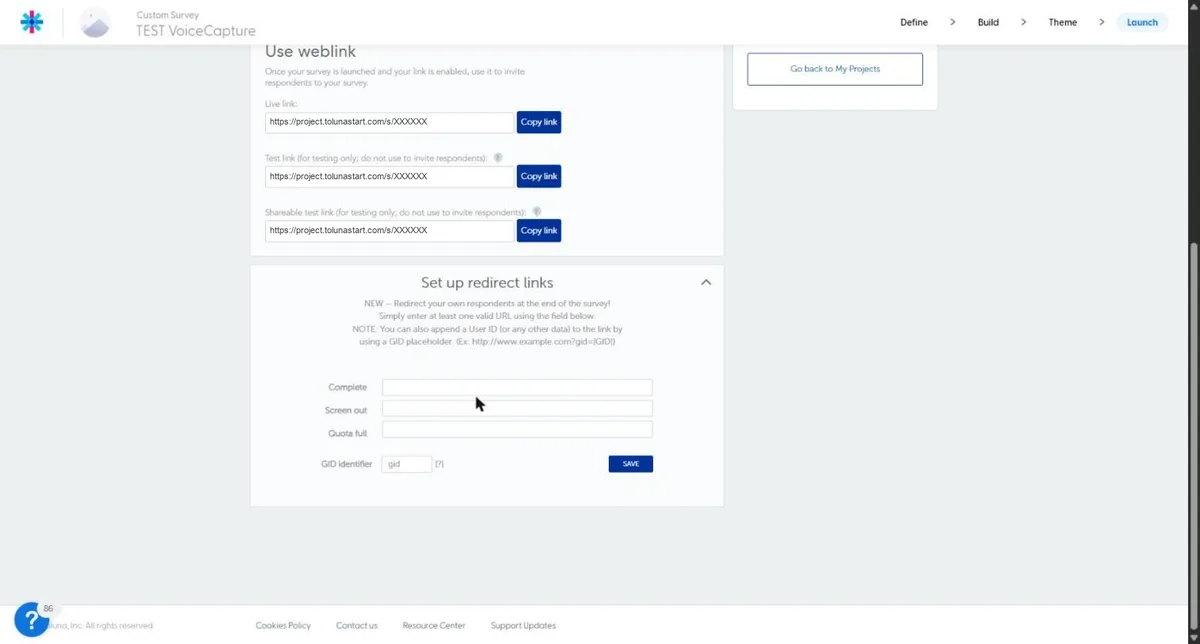
Task: Go to the Build step
Action: [x=988, y=22]
